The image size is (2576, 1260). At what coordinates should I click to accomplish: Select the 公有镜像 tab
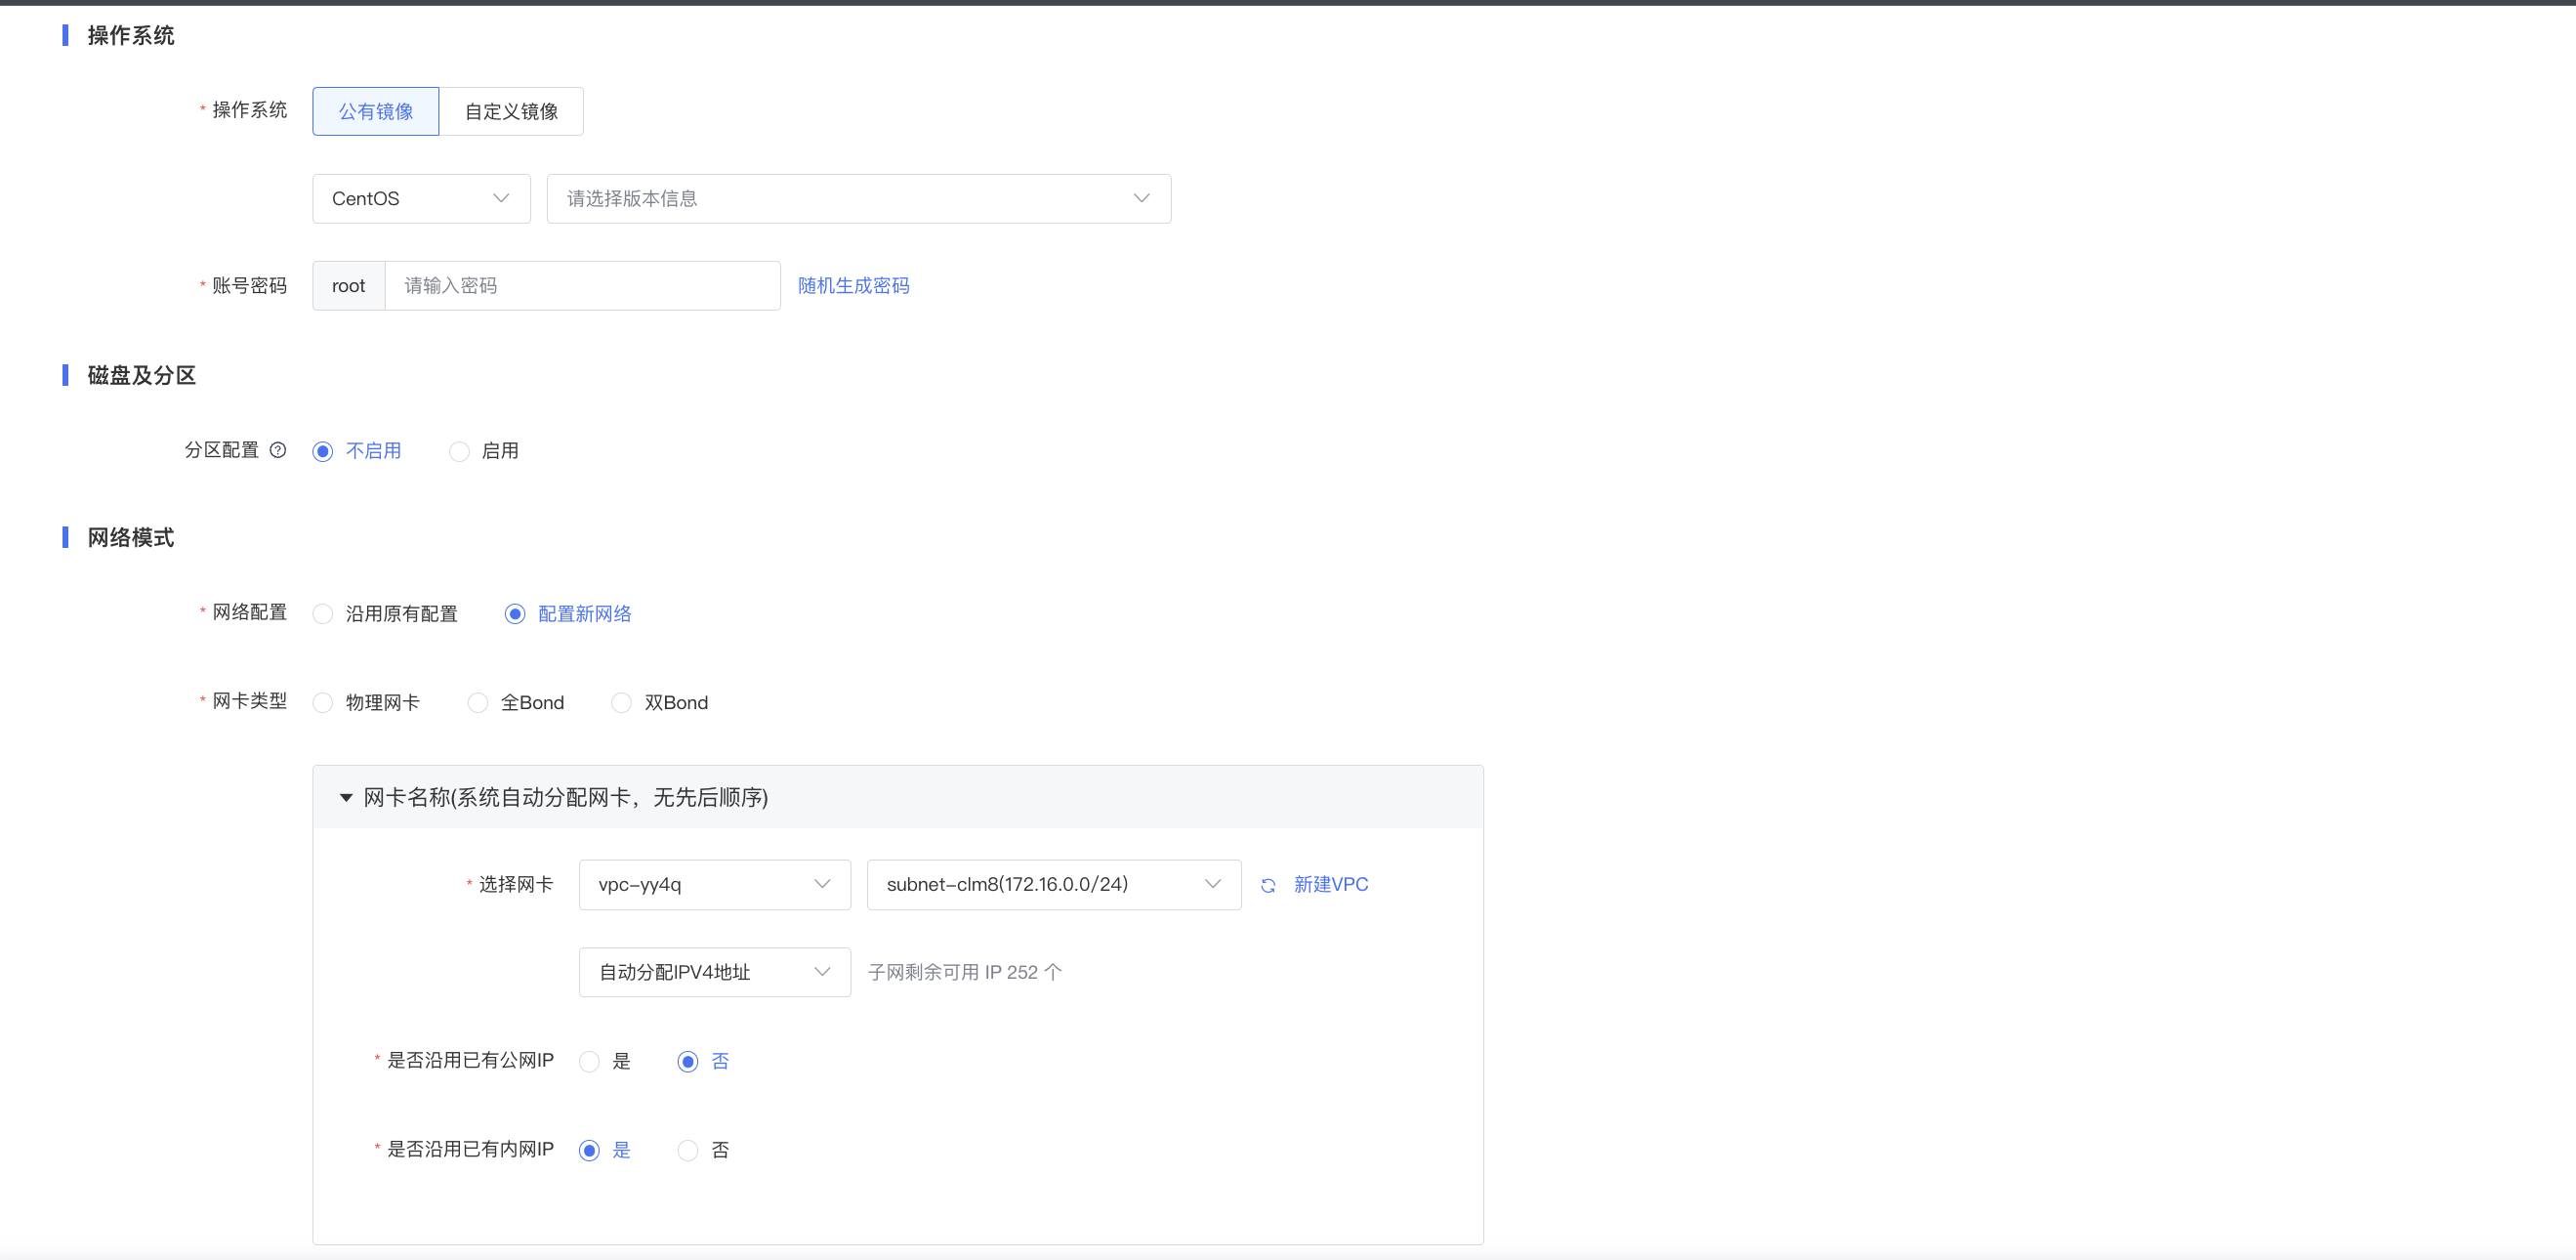(x=375, y=111)
